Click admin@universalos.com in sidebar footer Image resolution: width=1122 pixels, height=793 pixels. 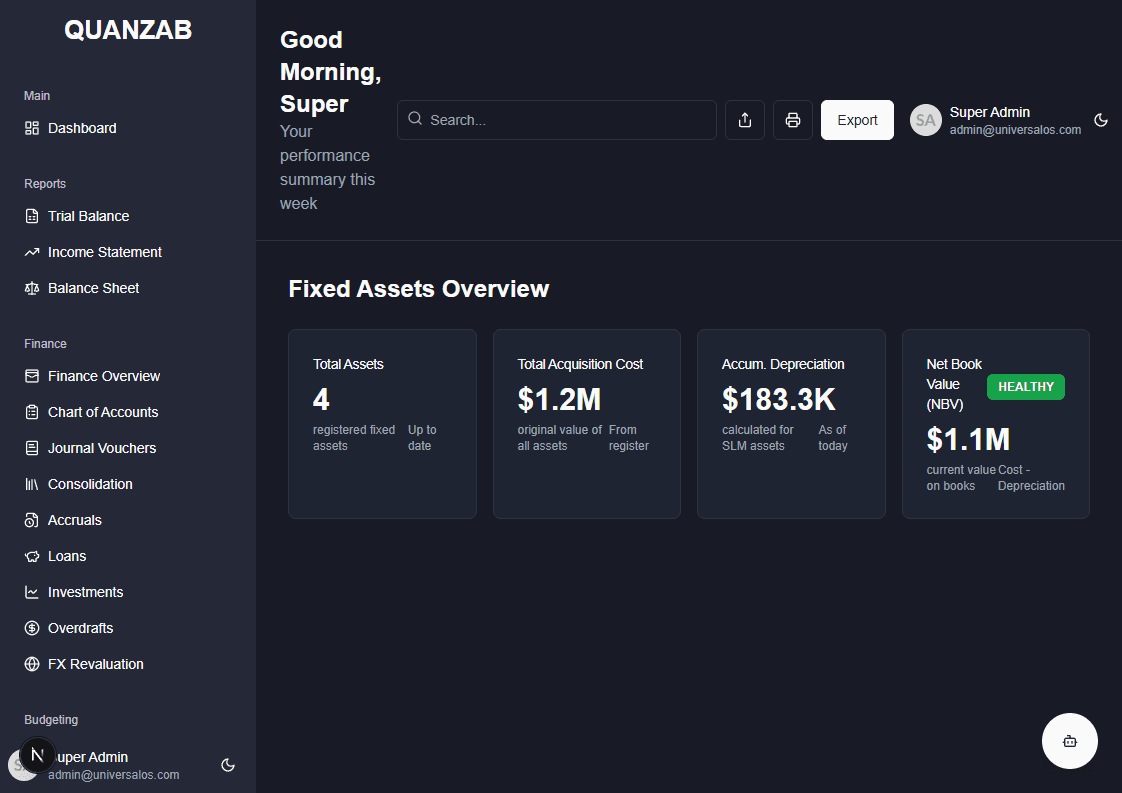[114, 775]
